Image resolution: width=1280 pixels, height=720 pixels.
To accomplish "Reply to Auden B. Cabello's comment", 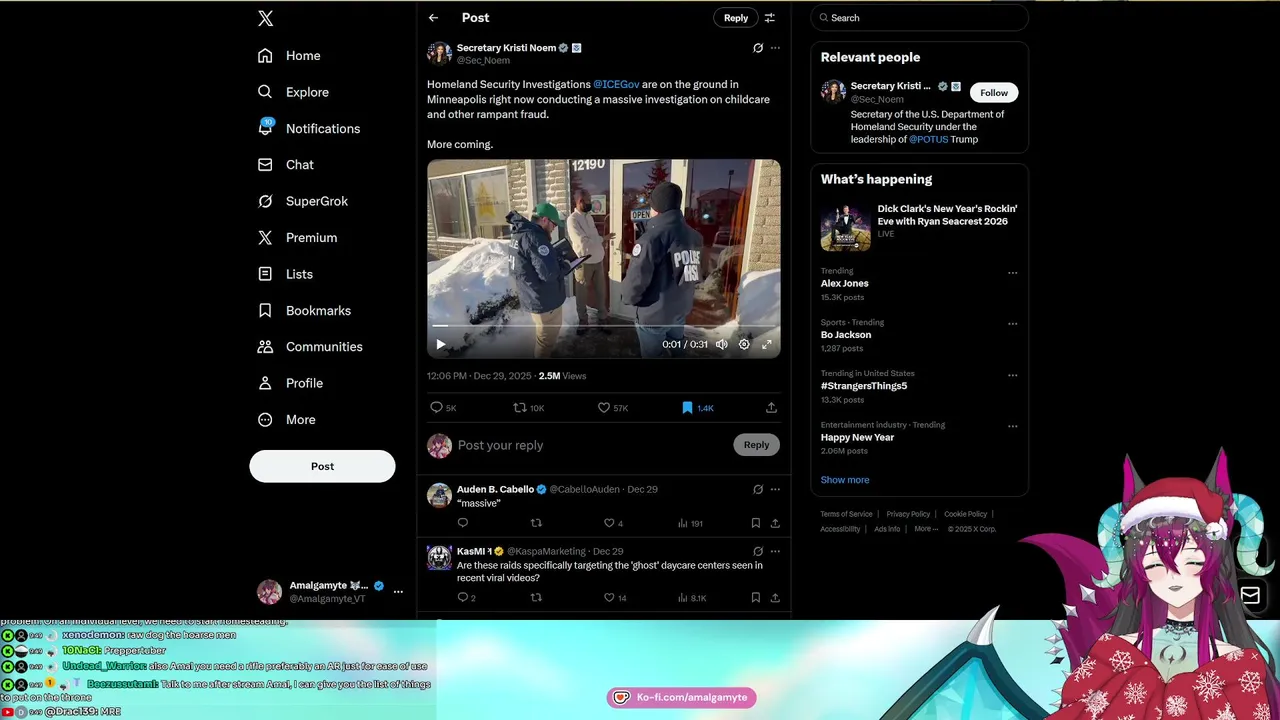I will 463,523.
